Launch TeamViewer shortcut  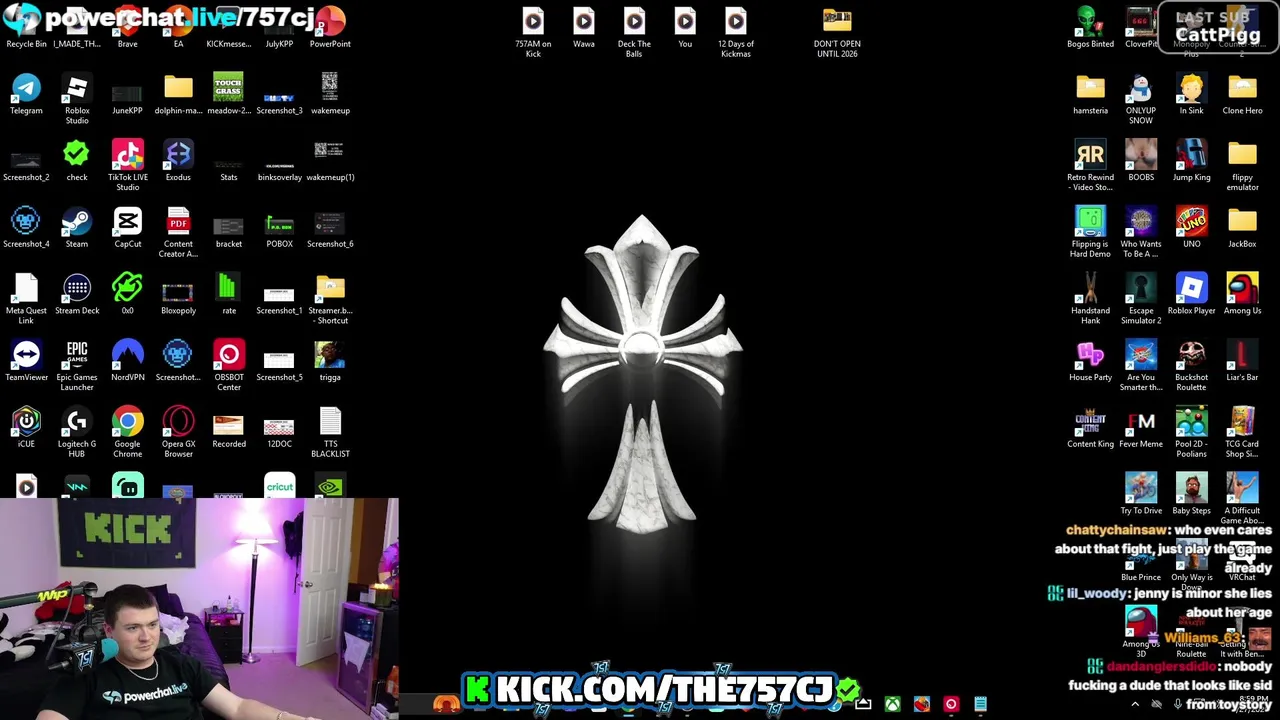pos(26,362)
